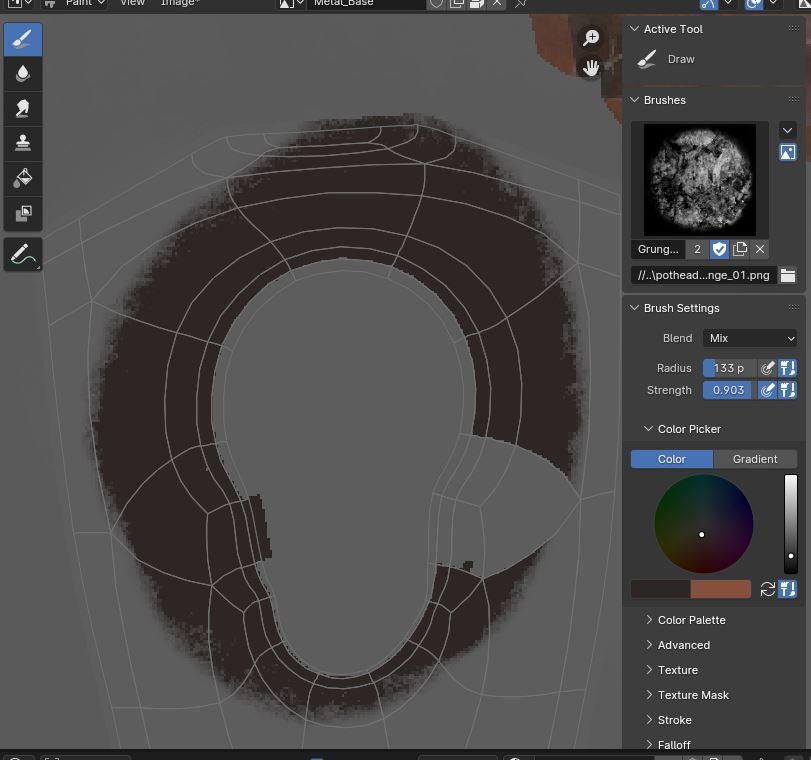Toggle pressure sensitivity for Radius
The image size is (811, 760).
768,368
